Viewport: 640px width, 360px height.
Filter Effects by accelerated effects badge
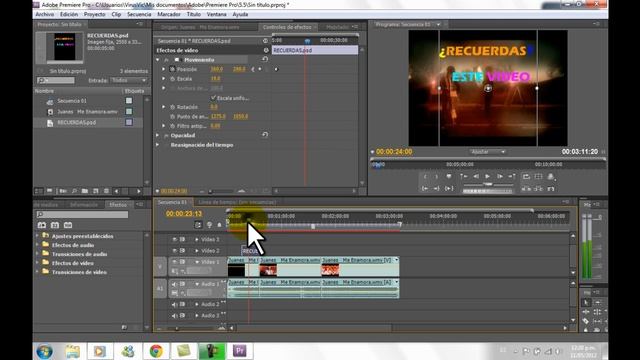point(42,225)
